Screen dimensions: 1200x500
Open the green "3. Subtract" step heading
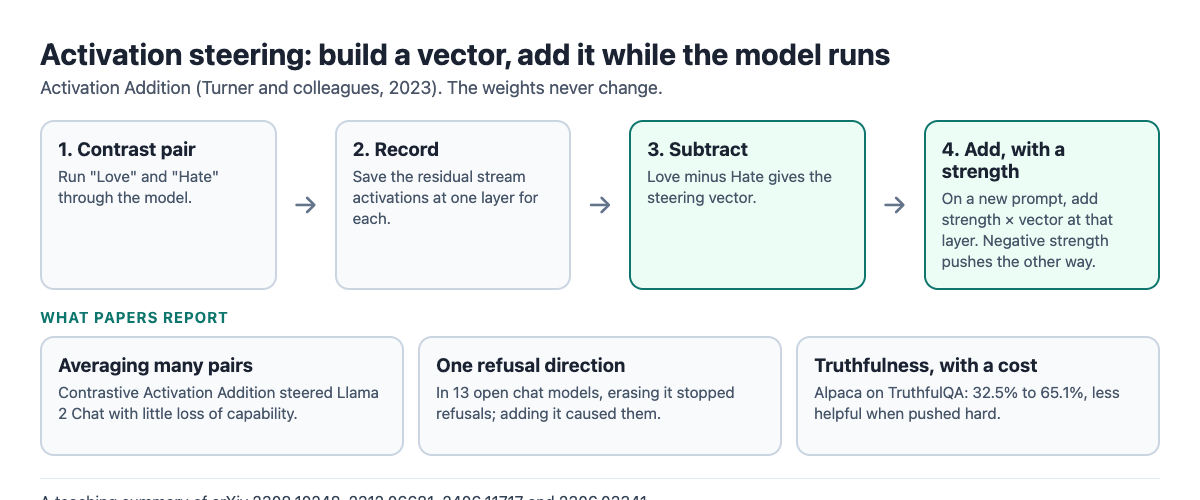pos(698,150)
